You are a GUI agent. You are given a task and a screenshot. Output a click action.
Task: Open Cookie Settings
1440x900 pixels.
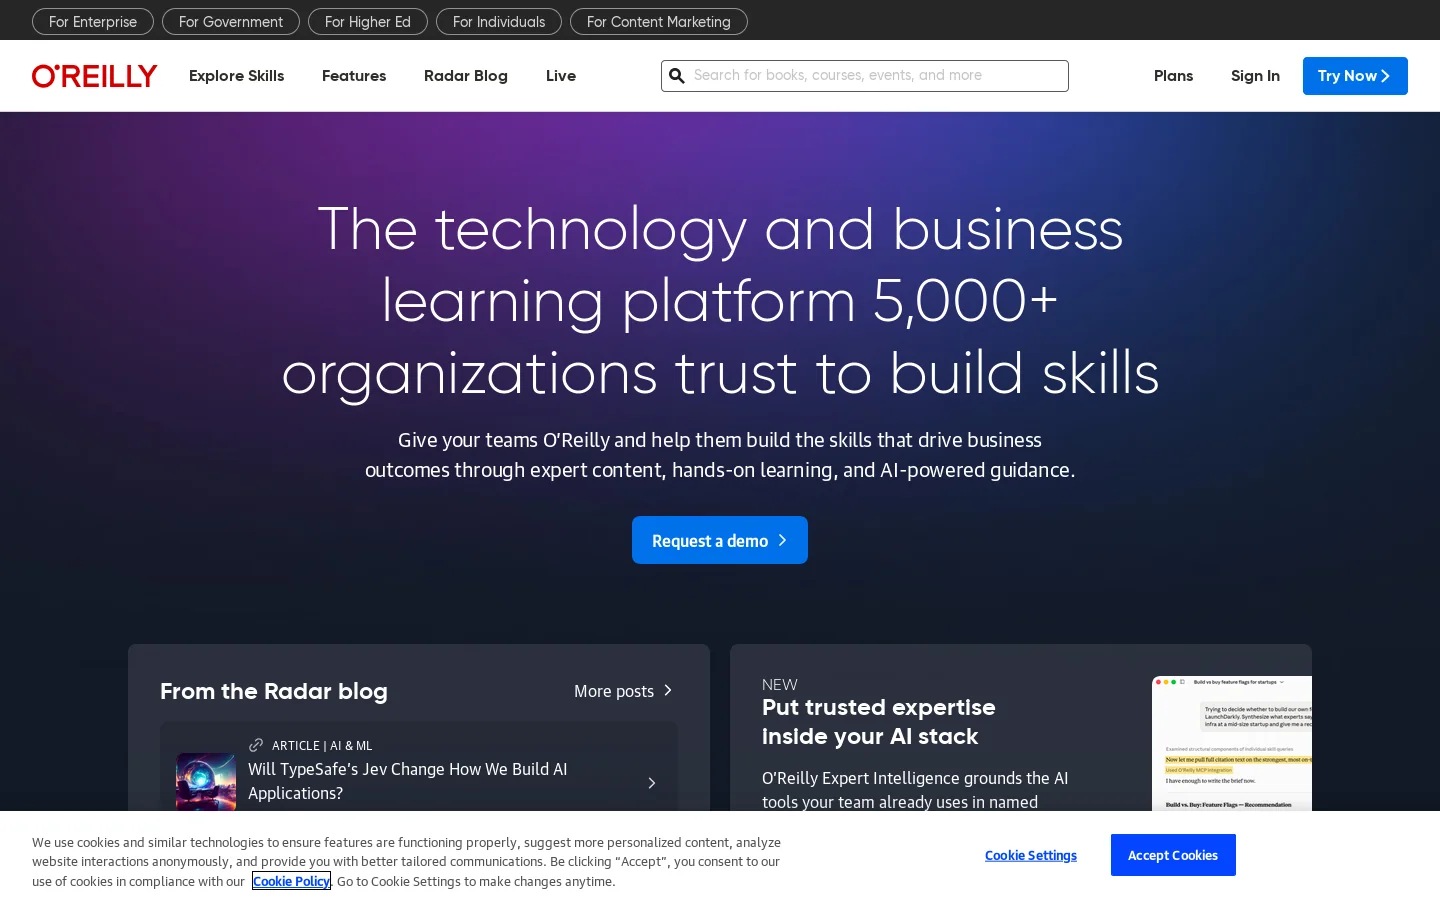pyautogui.click(x=1031, y=855)
